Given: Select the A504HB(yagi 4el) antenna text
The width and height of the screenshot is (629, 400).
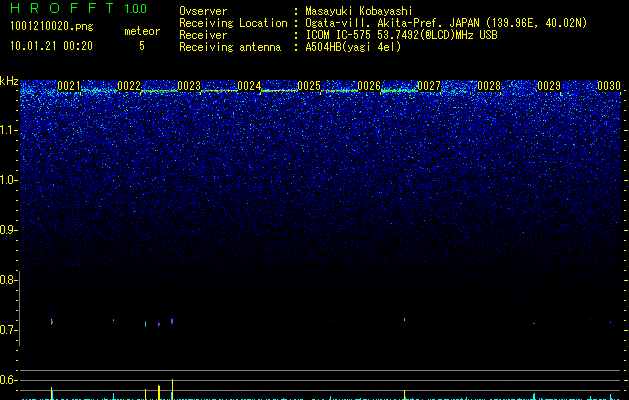Looking at the screenshot, I should 353,47.
